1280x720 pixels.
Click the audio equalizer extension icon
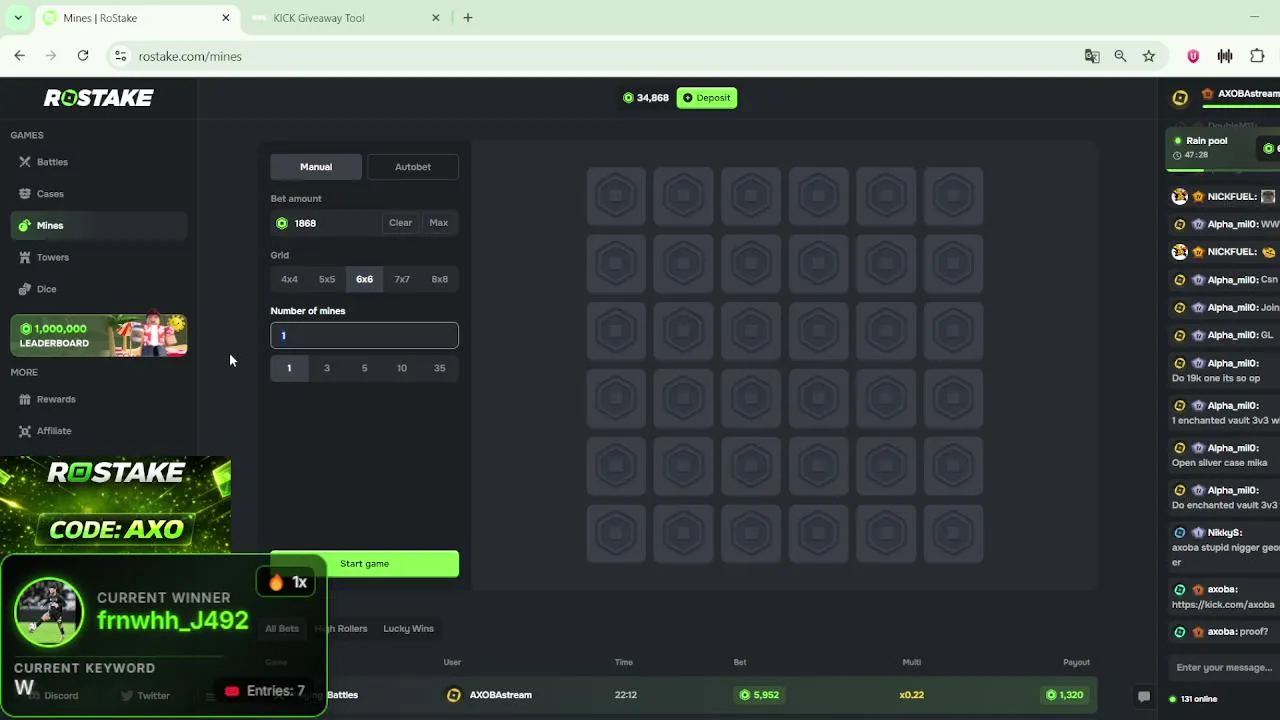click(x=1225, y=56)
